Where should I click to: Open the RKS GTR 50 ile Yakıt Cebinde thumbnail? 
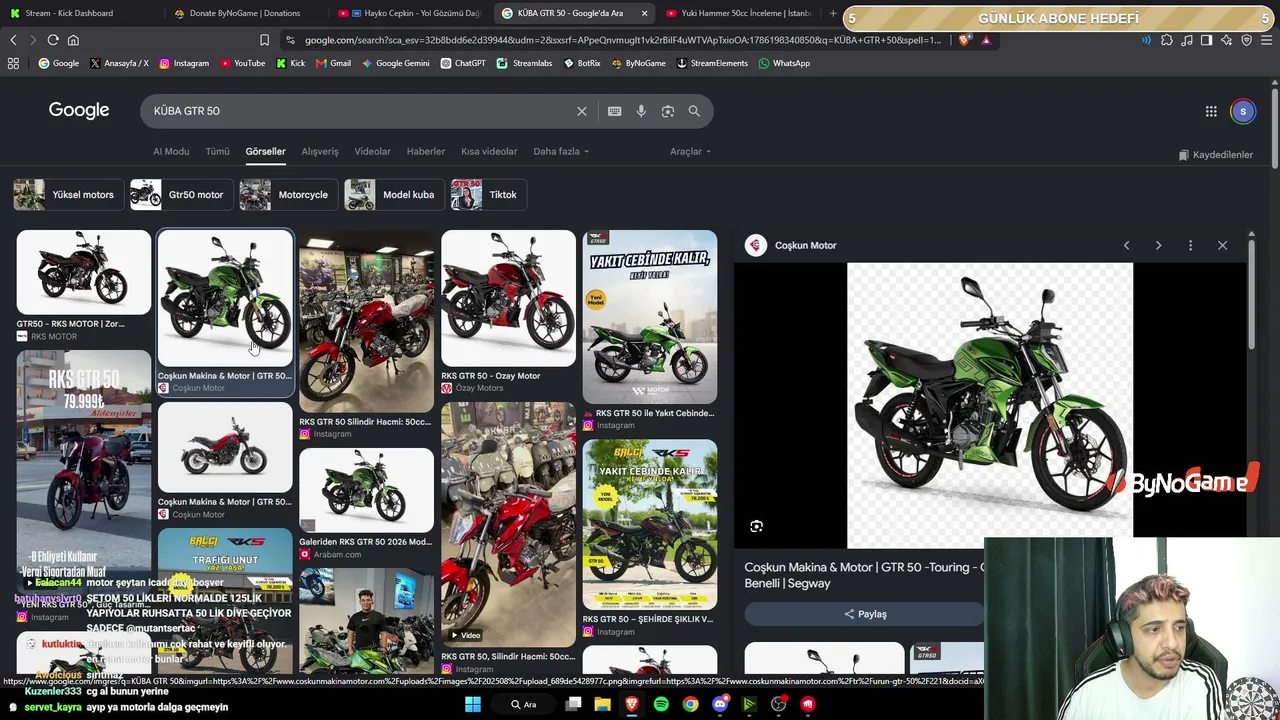pyautogui.click(x=650, y=317)
